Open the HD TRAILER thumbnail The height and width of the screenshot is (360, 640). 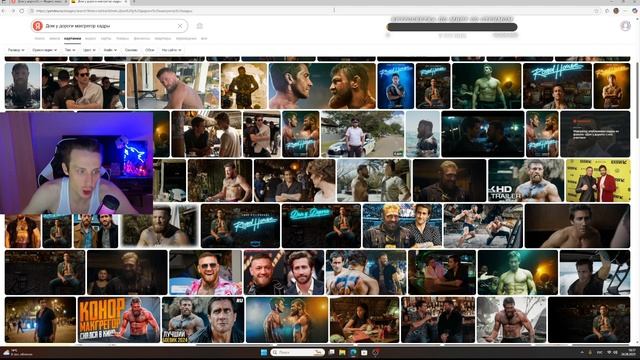[x=526, y=180]
